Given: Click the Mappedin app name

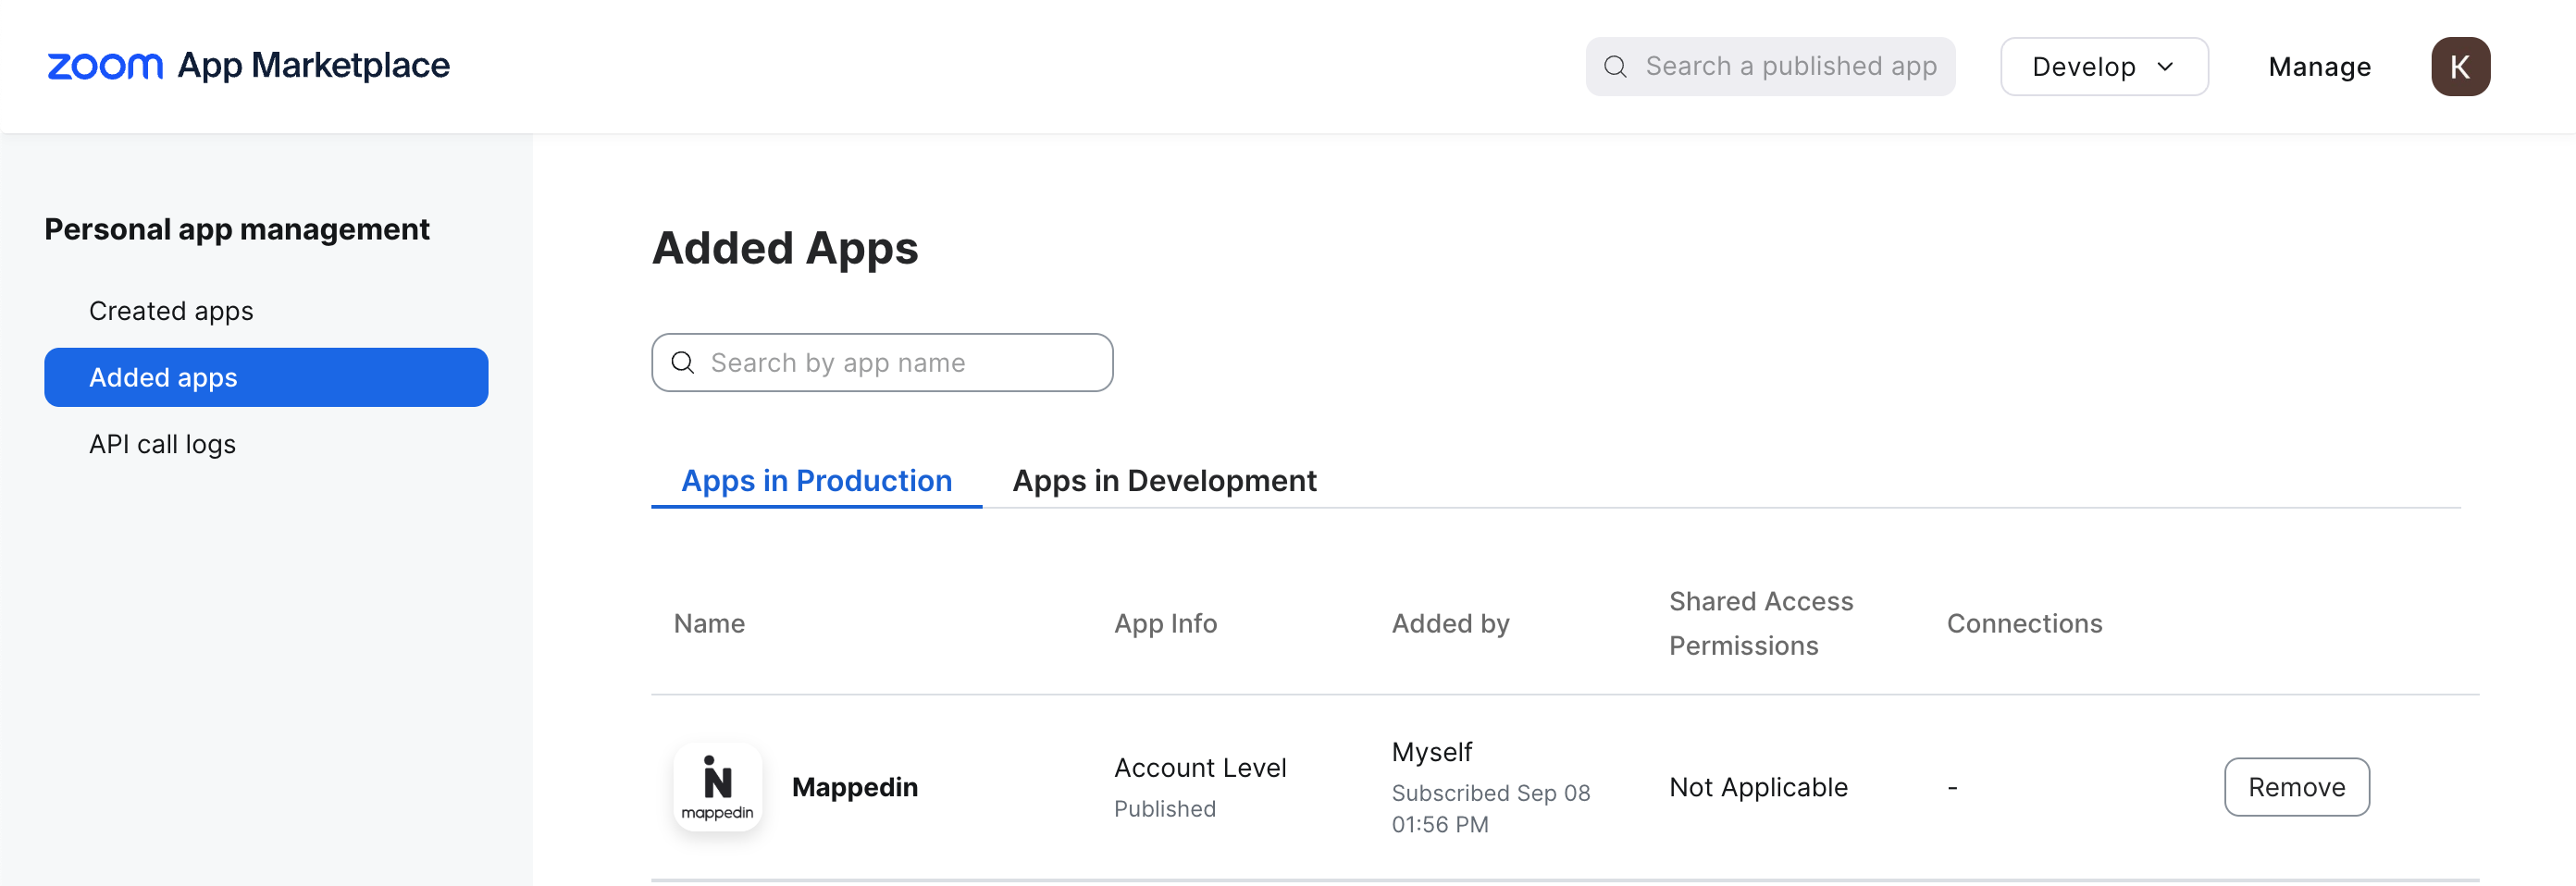Looking at the screenshot, I should [x=855, y=786].
